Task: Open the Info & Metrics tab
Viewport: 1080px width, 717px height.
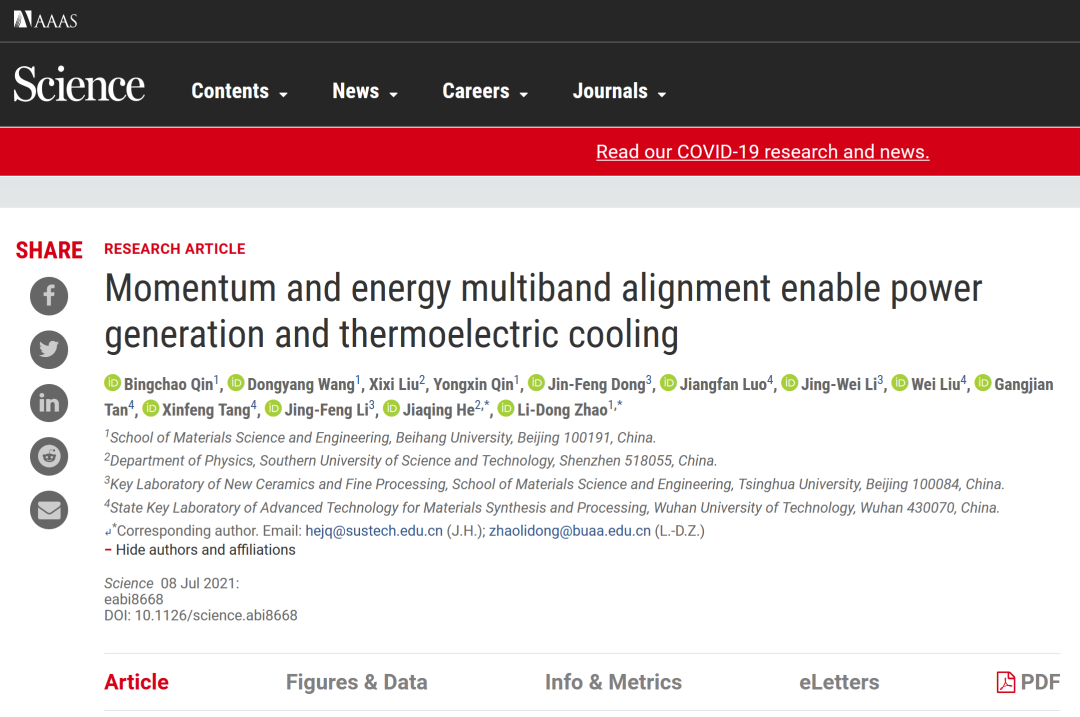Action: tap(613, 683)
